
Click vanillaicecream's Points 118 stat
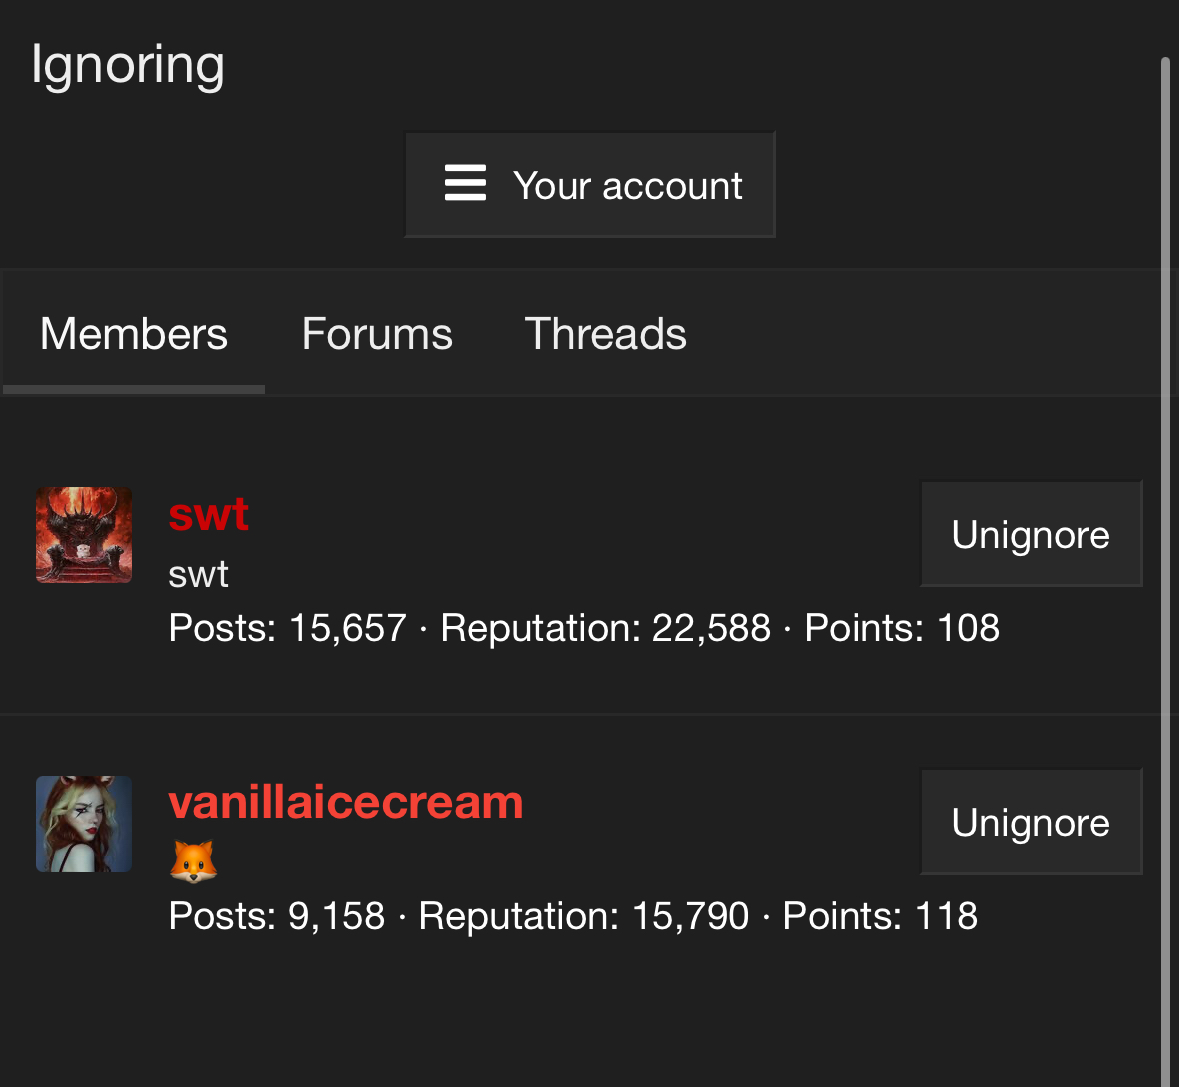(x=880, y=916)
